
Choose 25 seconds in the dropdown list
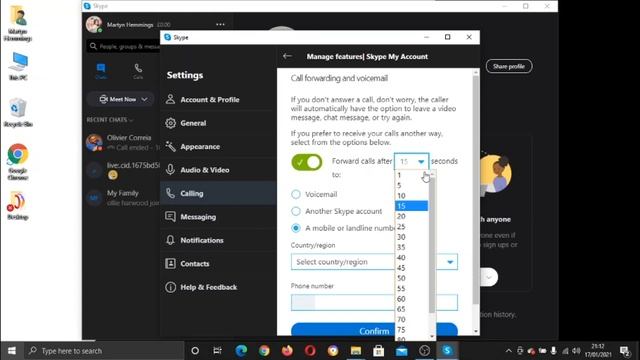click(411, 227)
